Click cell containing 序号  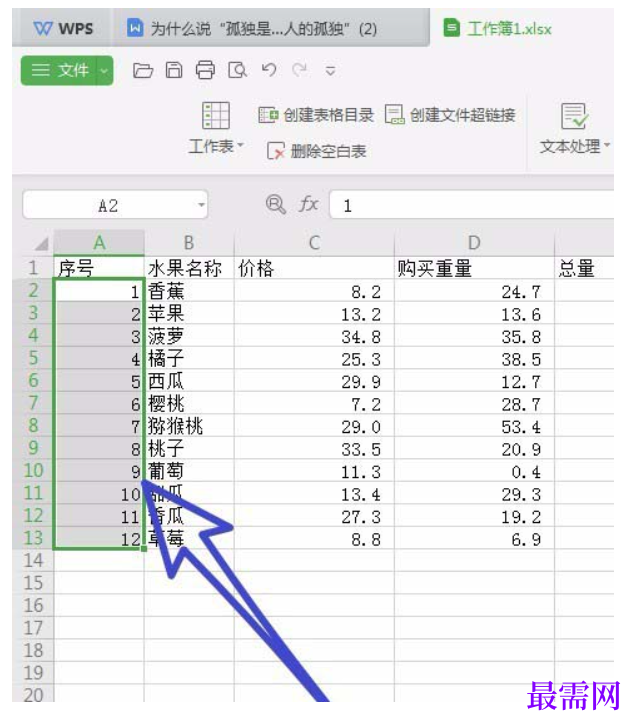click(99, 268)
